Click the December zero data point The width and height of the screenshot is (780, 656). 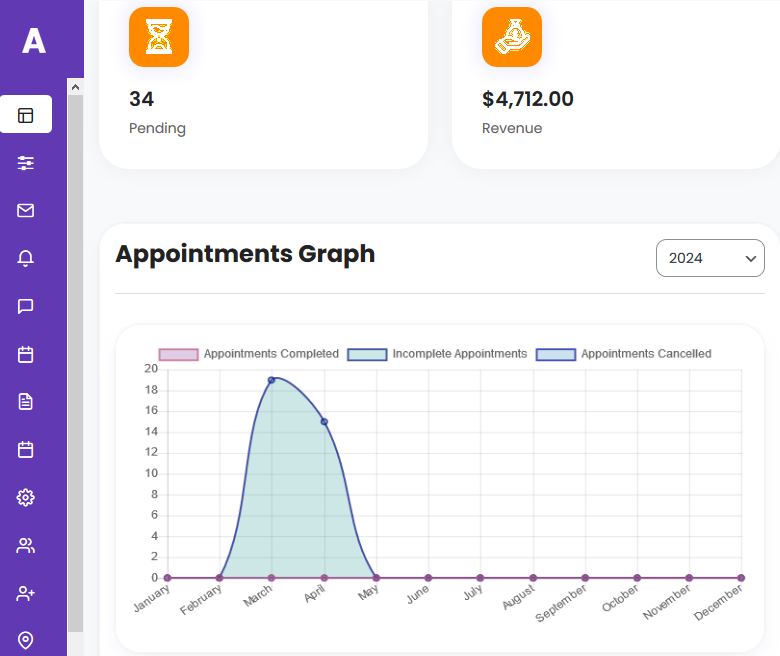point(741,578)
